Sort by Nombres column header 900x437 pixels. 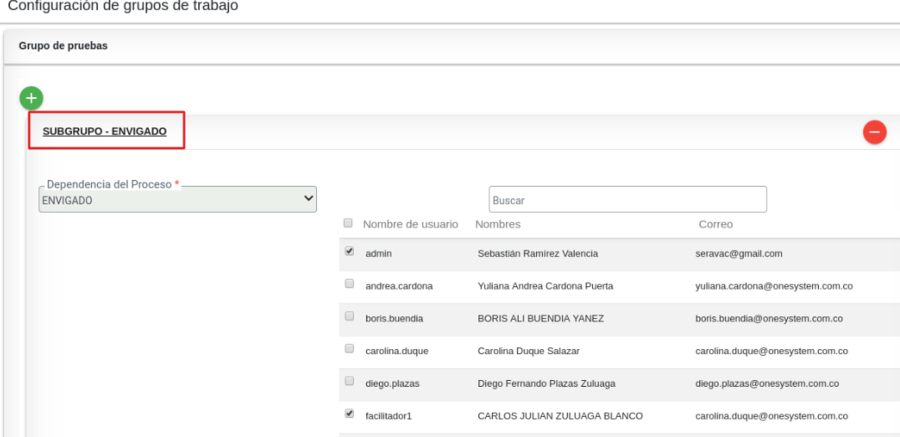tap(497, 224)
